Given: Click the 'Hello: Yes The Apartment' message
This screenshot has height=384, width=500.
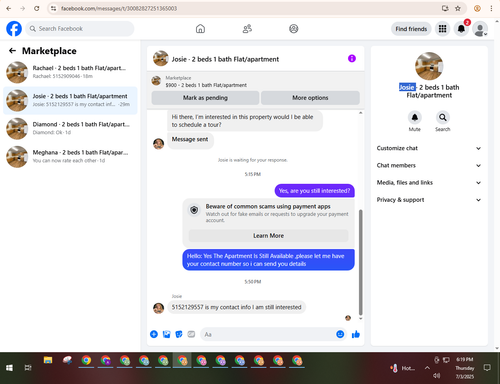Looking at the screenshot, I should [268, 260].
